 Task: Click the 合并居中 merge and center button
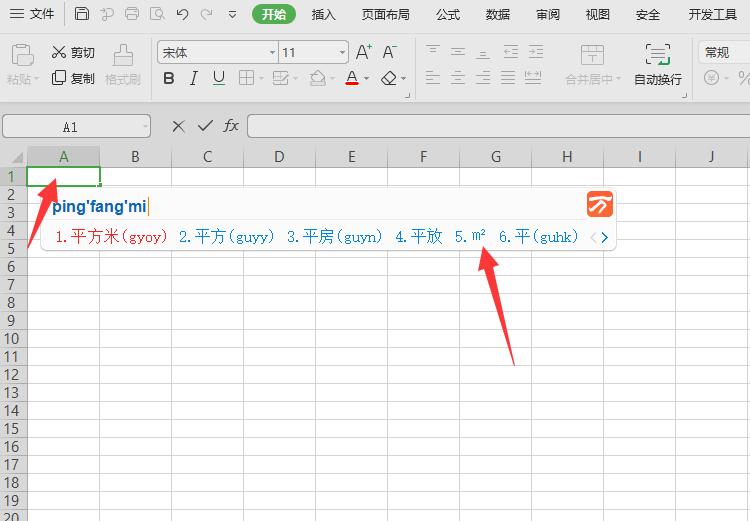click(592, 65)
